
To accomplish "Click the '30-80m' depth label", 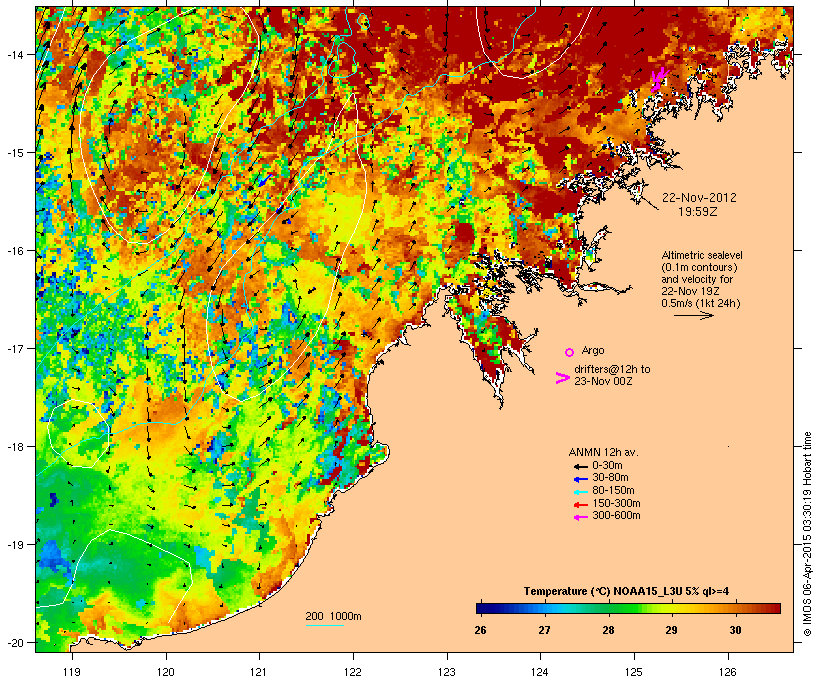I will coord(610,478).
